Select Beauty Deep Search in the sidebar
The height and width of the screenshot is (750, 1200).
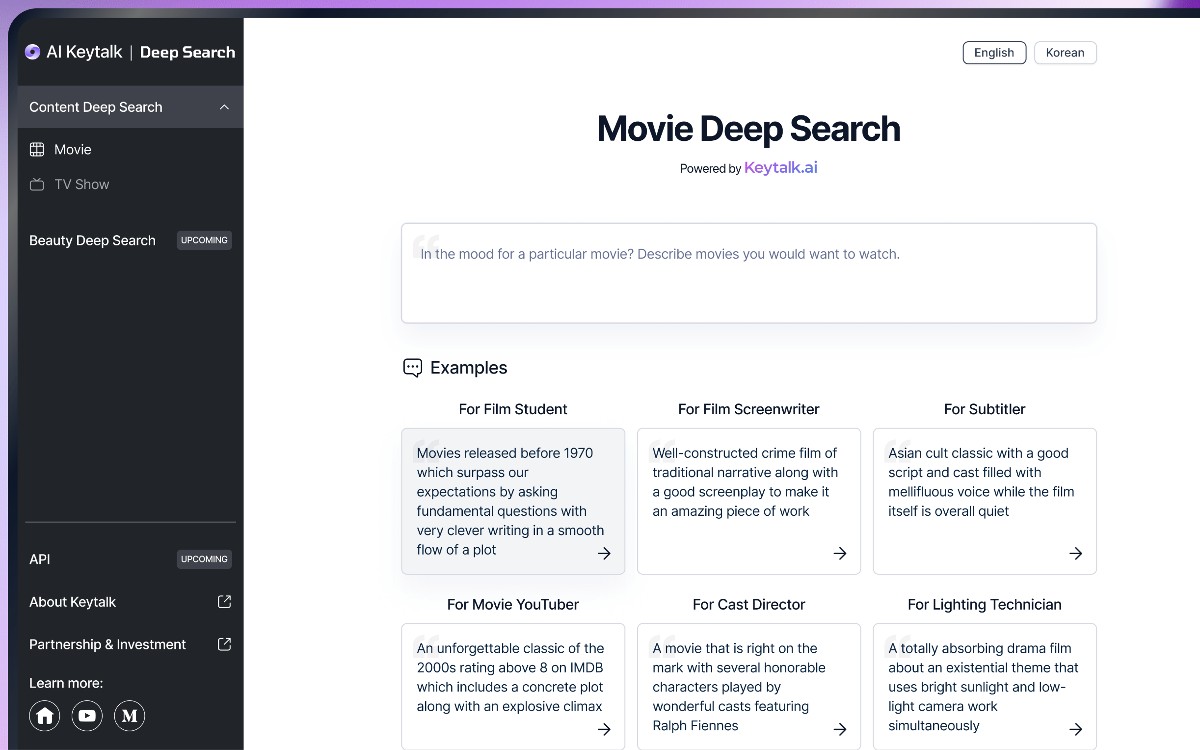pos(92,240)
